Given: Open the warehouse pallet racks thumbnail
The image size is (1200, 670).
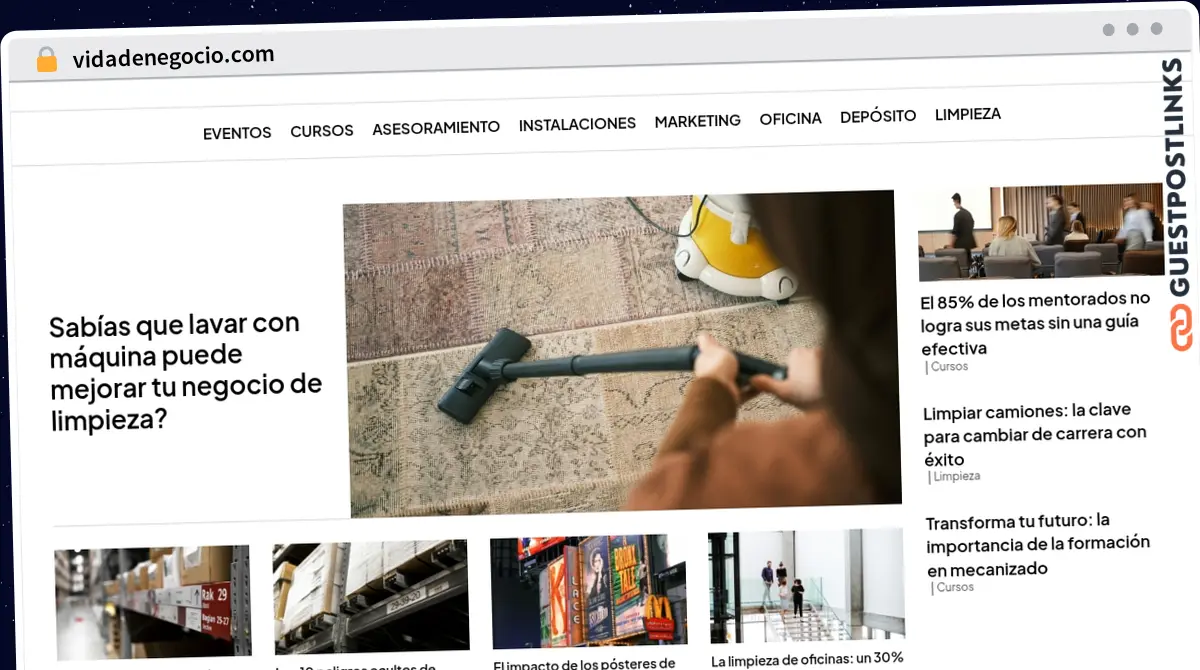Looking at the screenshot, I should 371,597.
